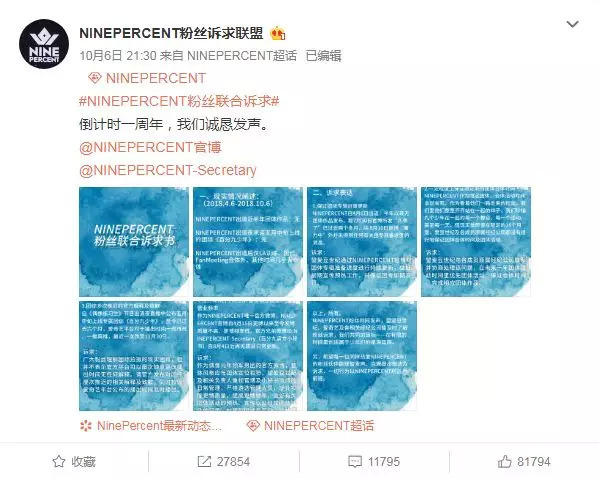This screenshot has height=479, width=599.
Task: Open the middle image of bottom row
Action: tap(248, 356)
